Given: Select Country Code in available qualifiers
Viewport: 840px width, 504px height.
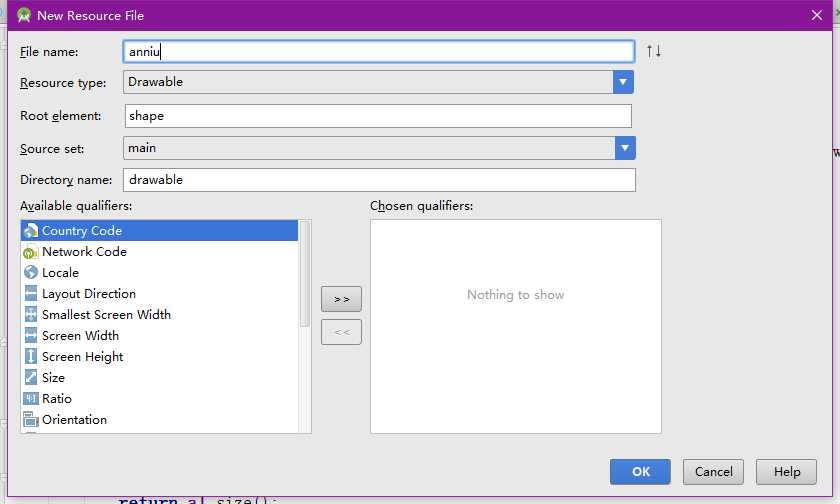Looking at the screenshot, I should 159,230.
